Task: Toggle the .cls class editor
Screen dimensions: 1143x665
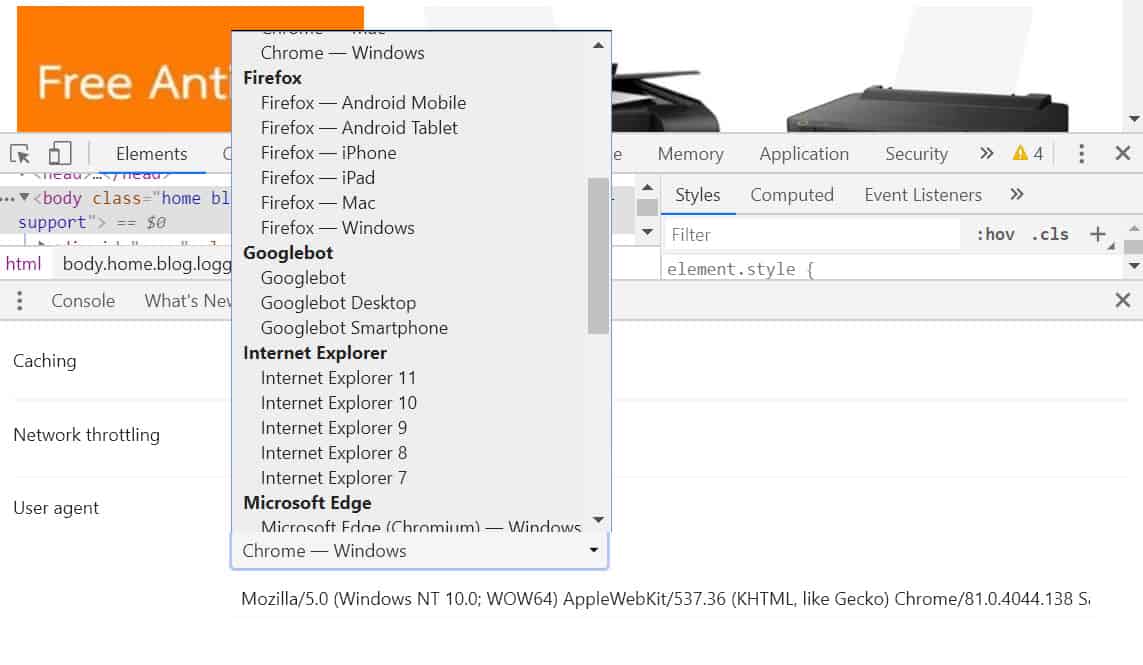Action: click(1050, 234)
